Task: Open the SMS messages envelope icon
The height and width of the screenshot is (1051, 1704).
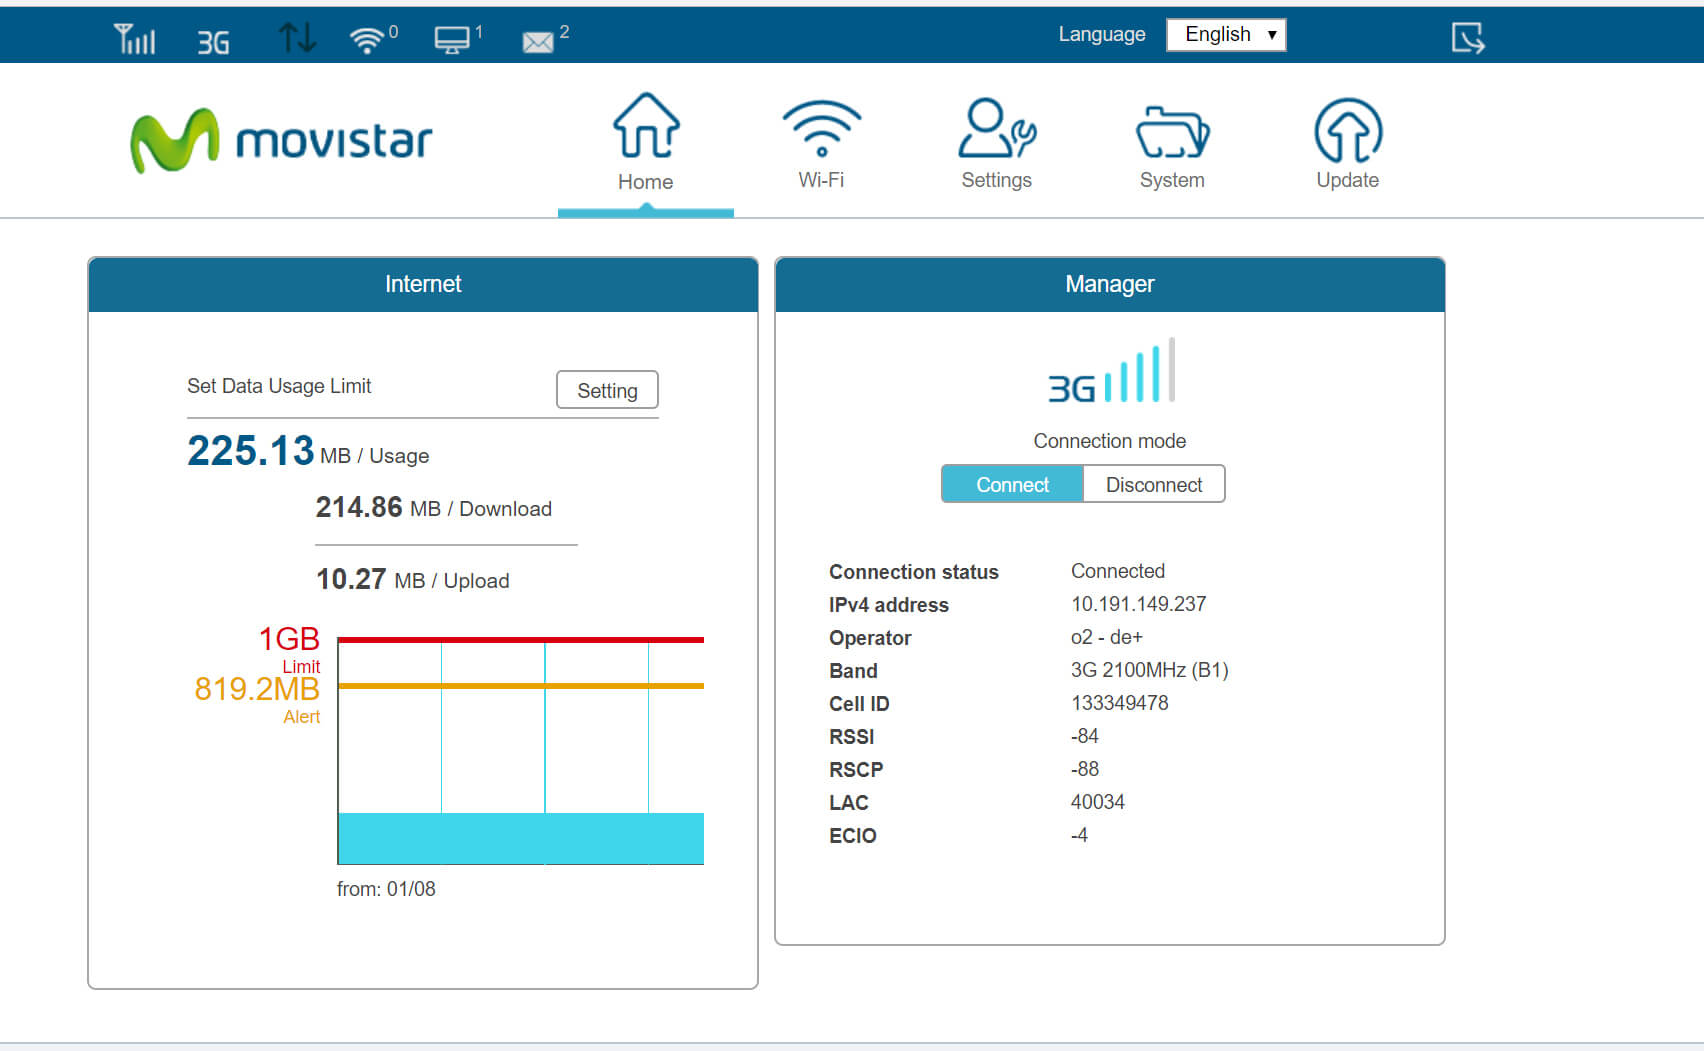Action: 538,42
